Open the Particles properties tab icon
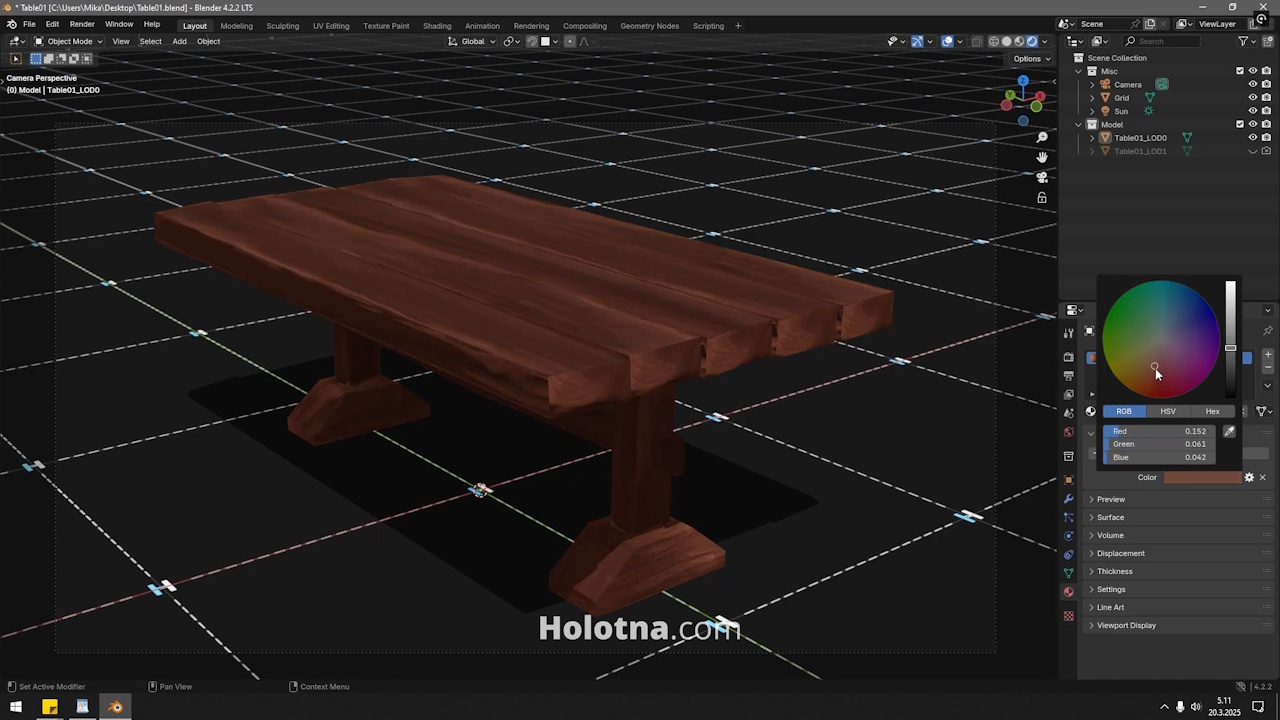Image resolution: width=1280 pixels, height=720 pixels. point(1068,517)
